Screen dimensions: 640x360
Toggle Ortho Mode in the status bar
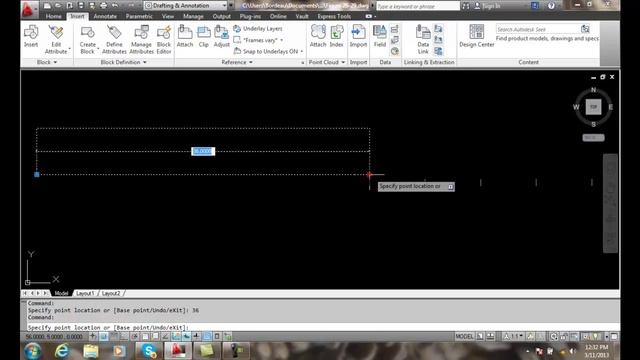coord(124,336)
